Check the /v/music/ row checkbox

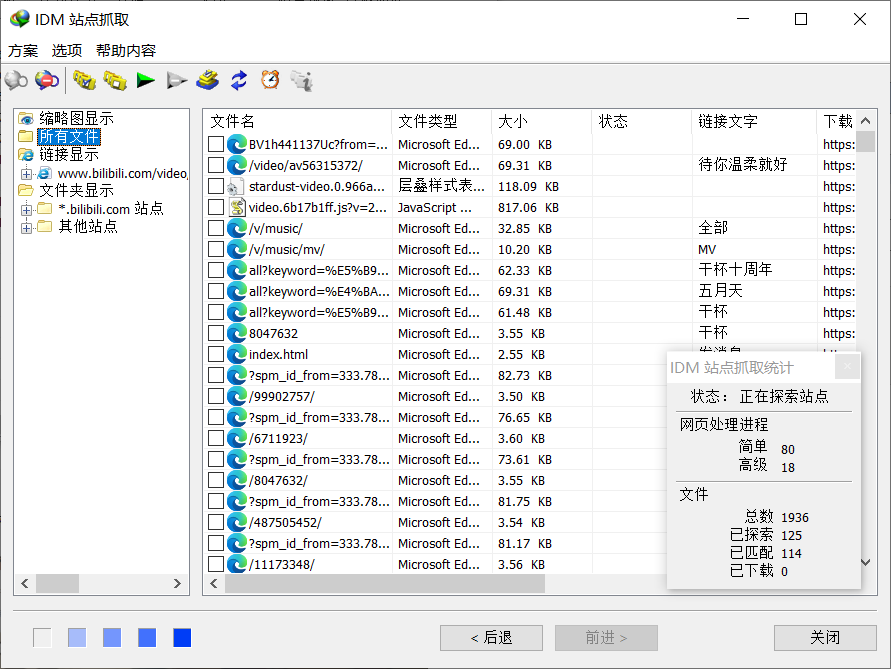point(216,228)
